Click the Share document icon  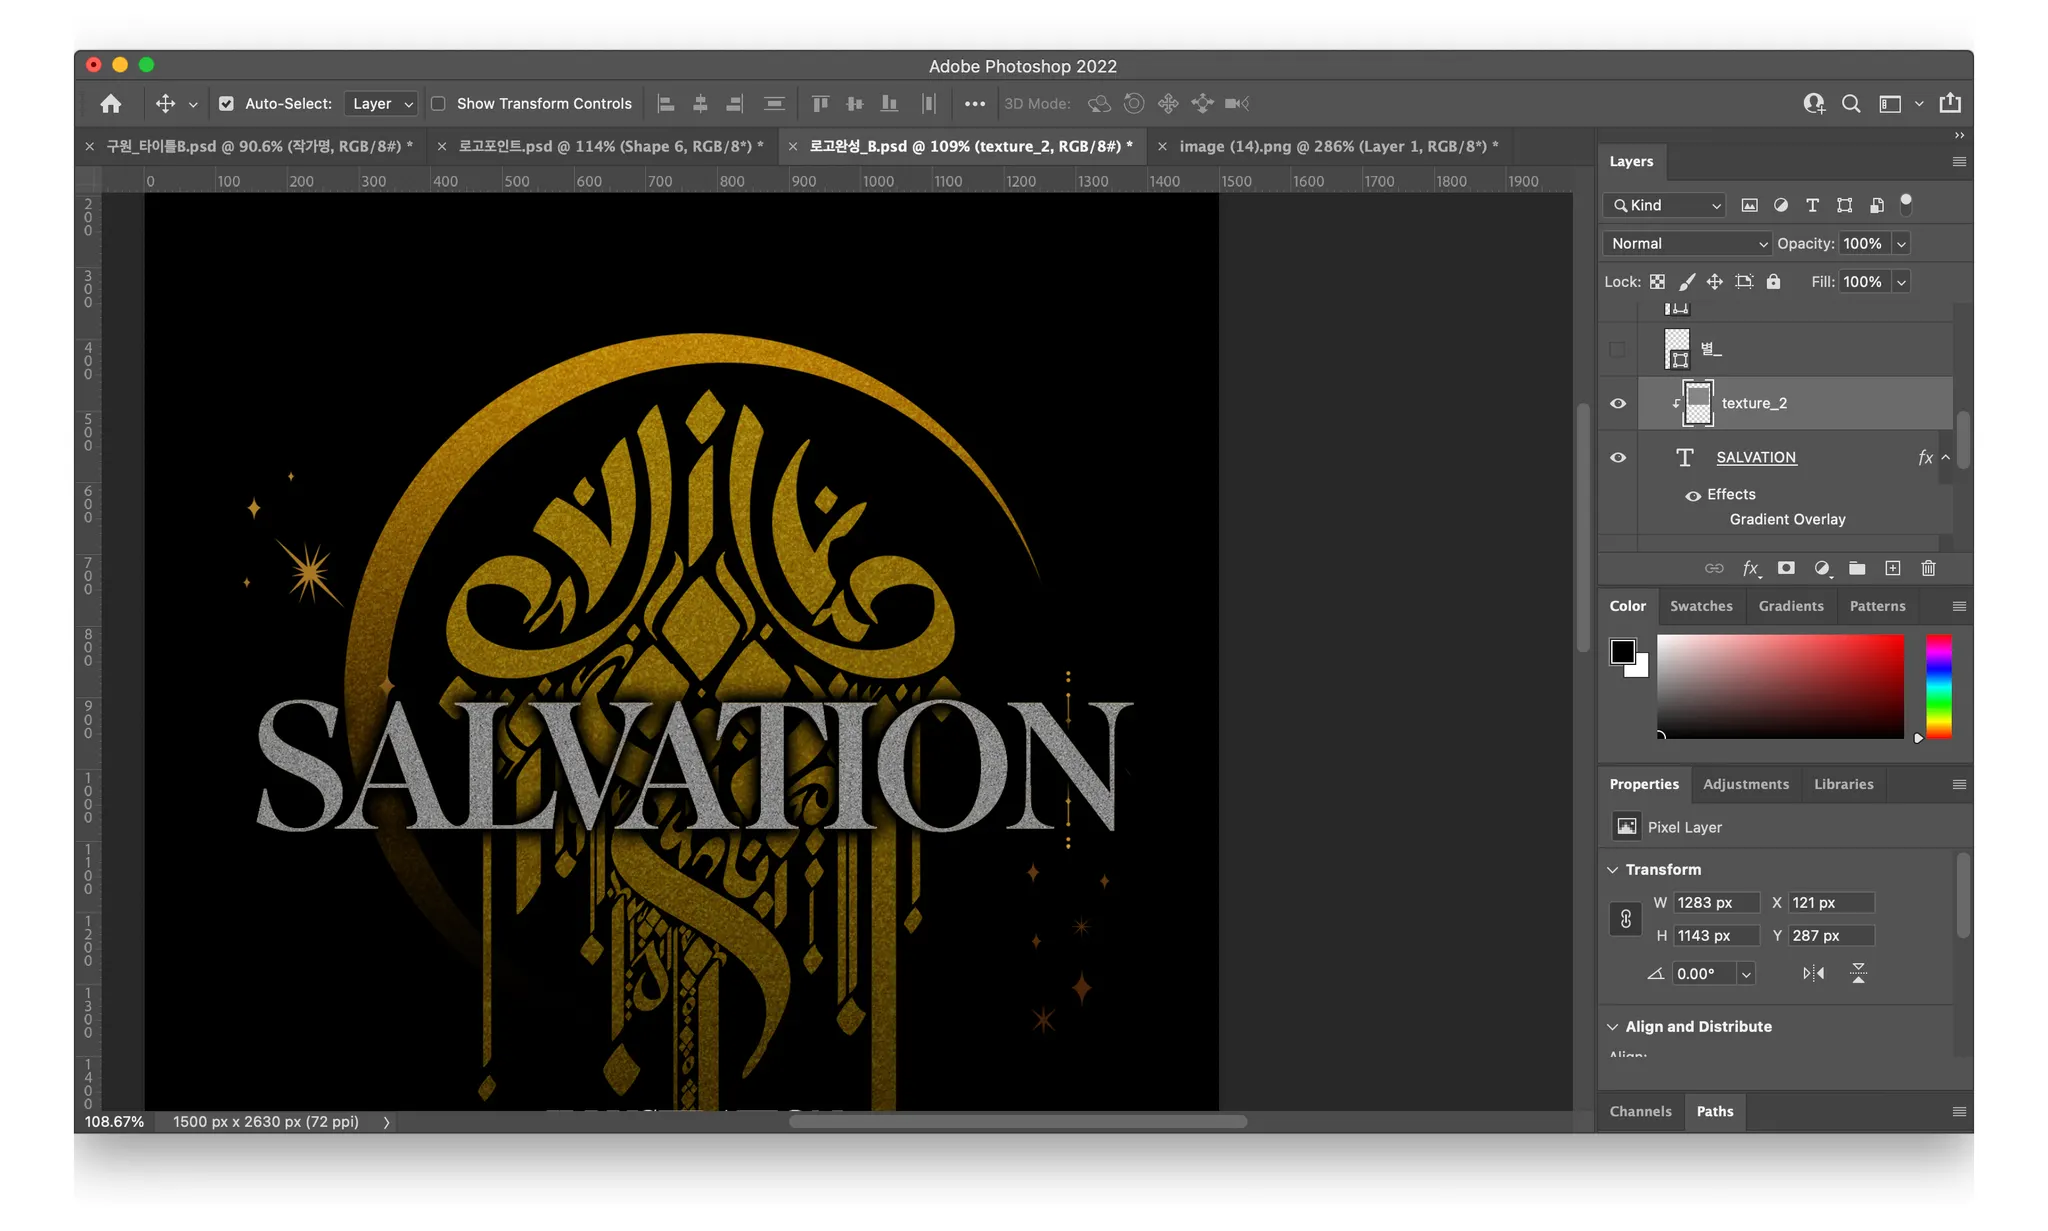[1950, 103]
